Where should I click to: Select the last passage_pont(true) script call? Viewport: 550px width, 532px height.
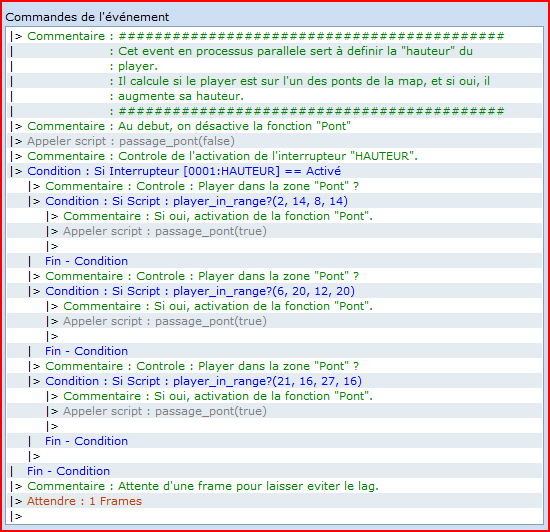coord(274,411)
